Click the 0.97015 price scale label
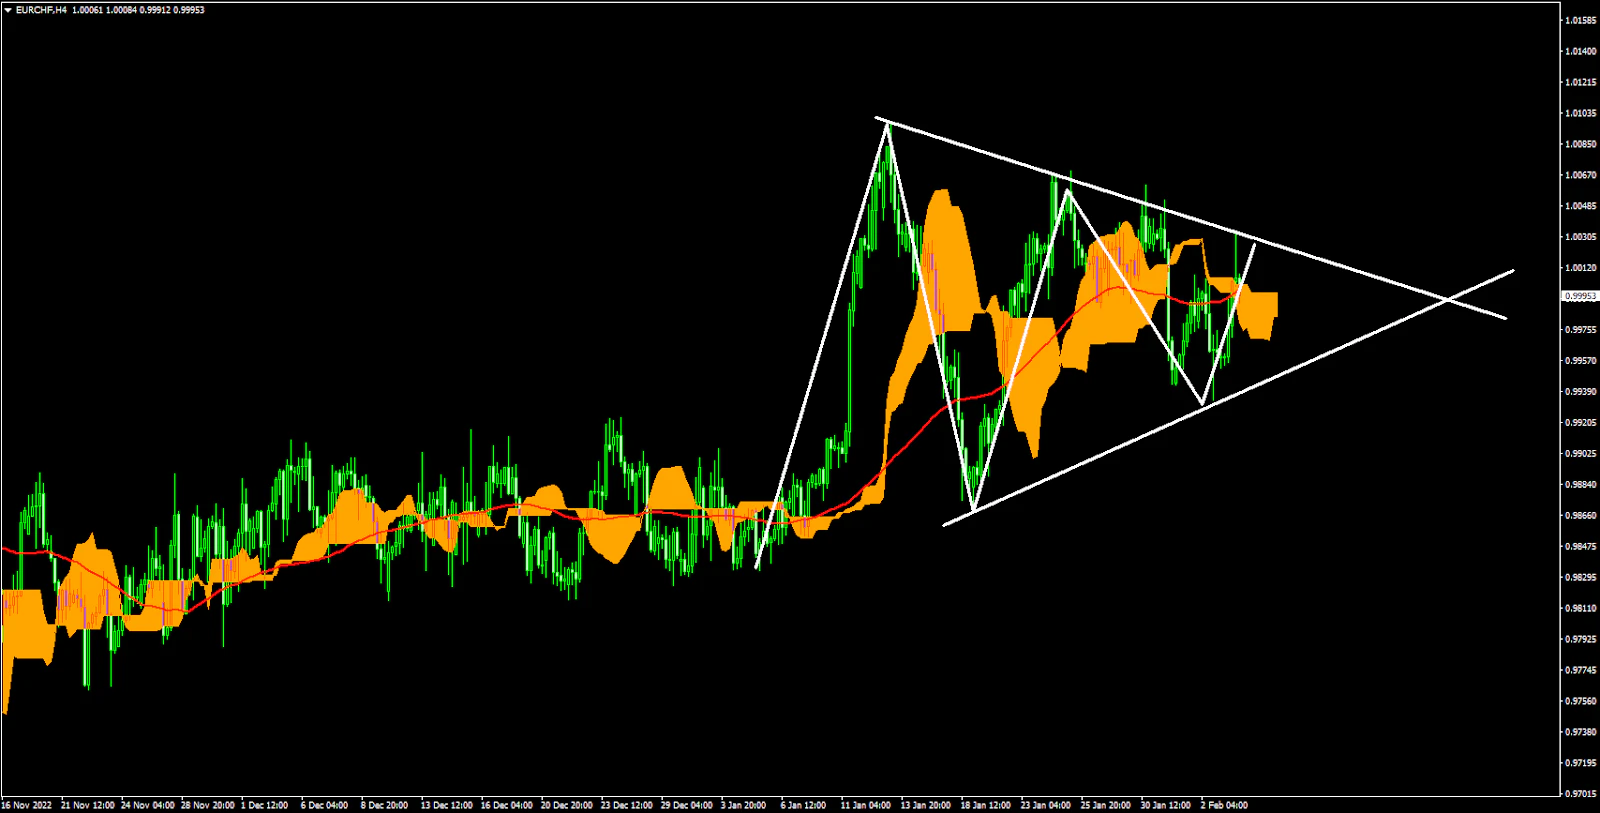The width and height of the screenshot is (1600, 813). [1580, 794]
